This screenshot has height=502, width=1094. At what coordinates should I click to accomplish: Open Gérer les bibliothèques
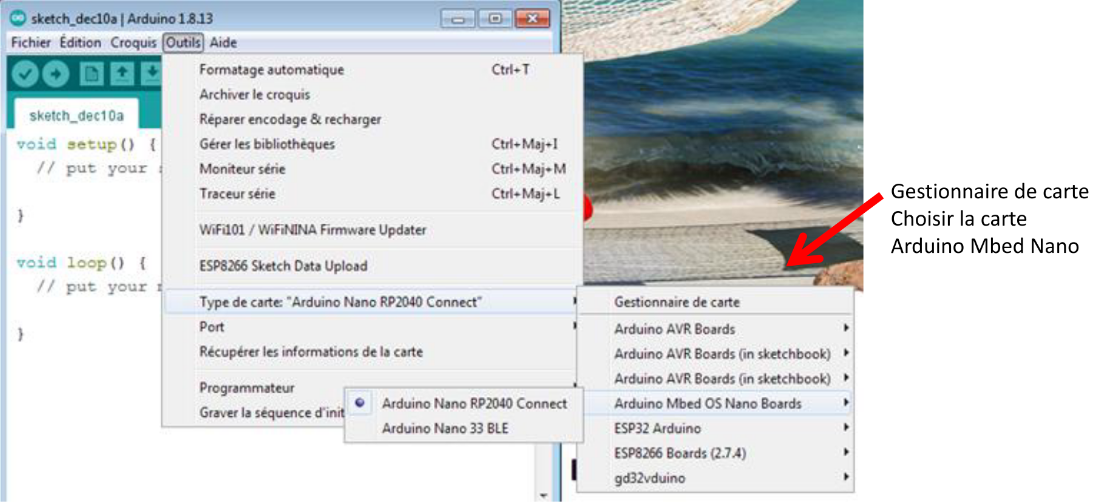pos(373,144)
